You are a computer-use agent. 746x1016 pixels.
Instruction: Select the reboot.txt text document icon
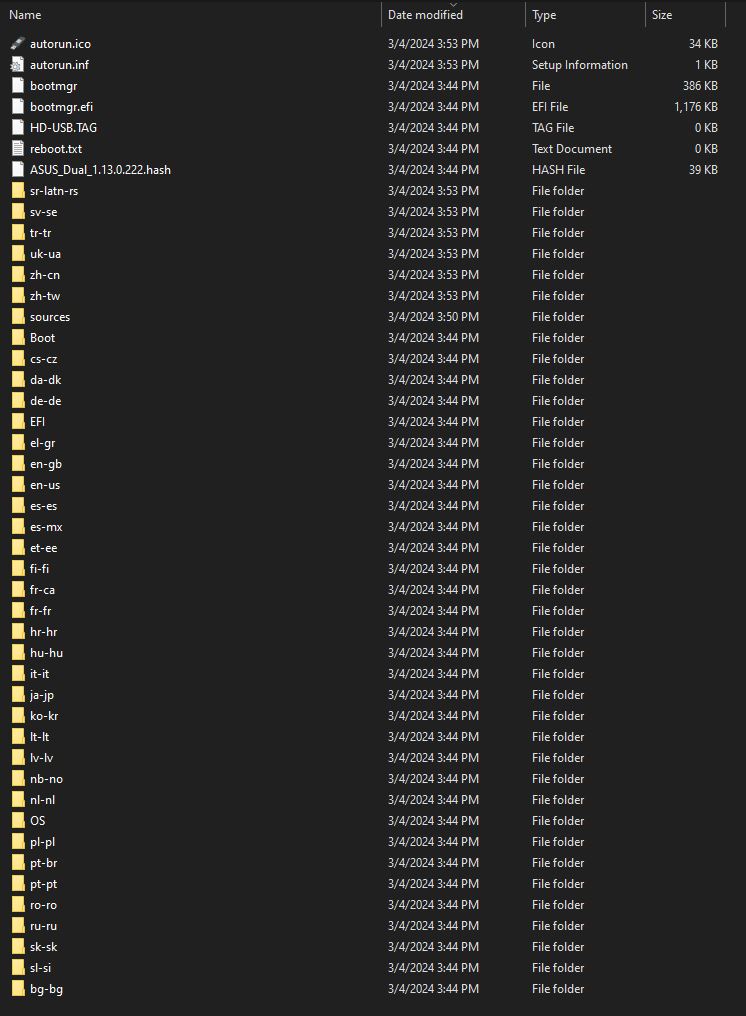18,149
